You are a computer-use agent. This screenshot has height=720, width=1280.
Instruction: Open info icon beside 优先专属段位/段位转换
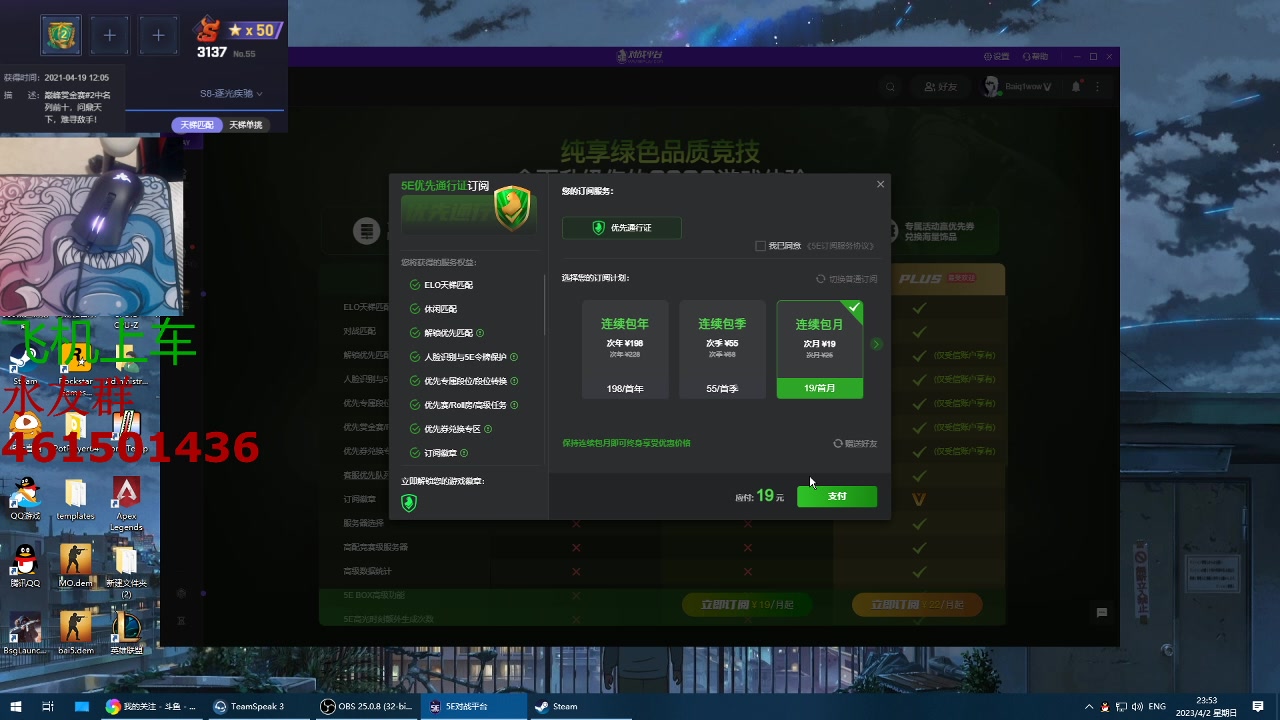coord(514,381)
